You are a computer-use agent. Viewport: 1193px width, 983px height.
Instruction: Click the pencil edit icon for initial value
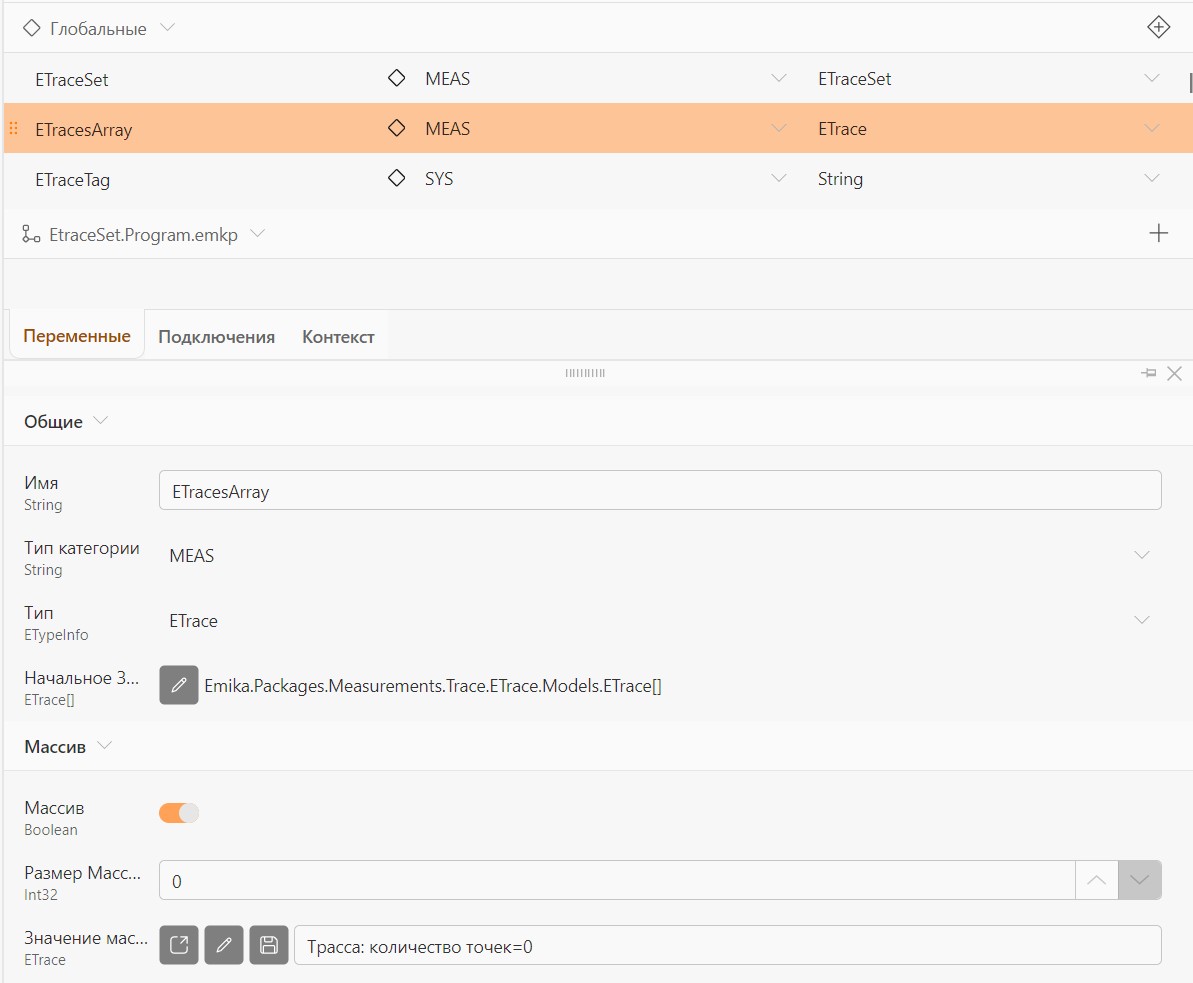coord(179,685)
